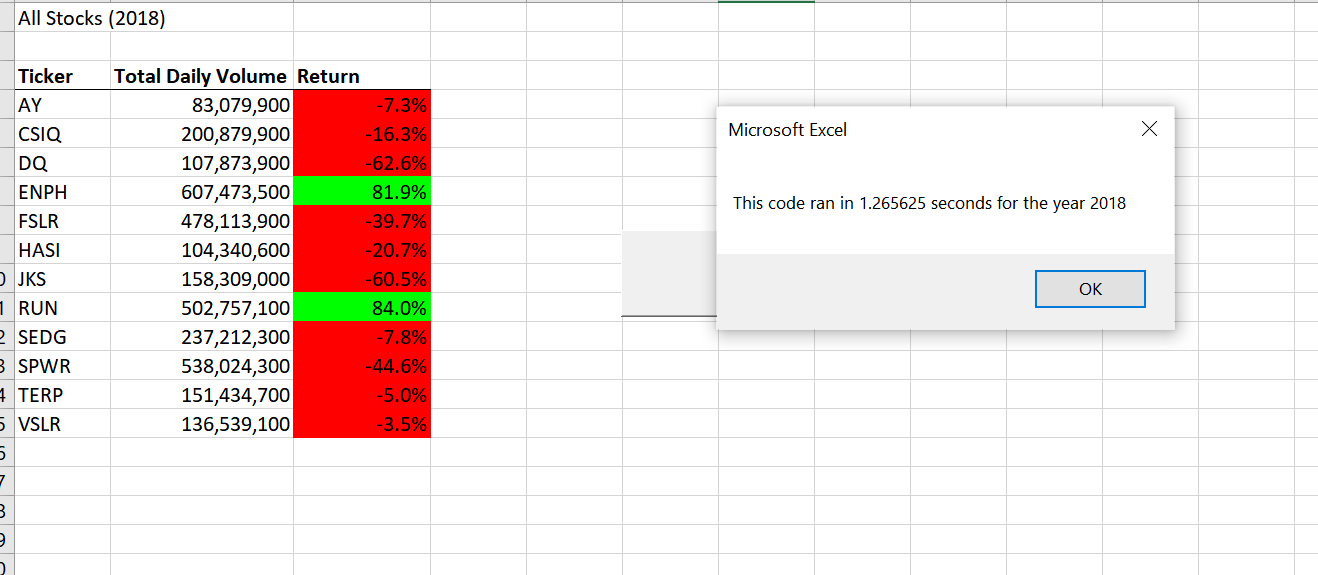The image size is (1318, 575).
Task: Select the 607,473,500 volume cell
Action: [x=202, y=192]
